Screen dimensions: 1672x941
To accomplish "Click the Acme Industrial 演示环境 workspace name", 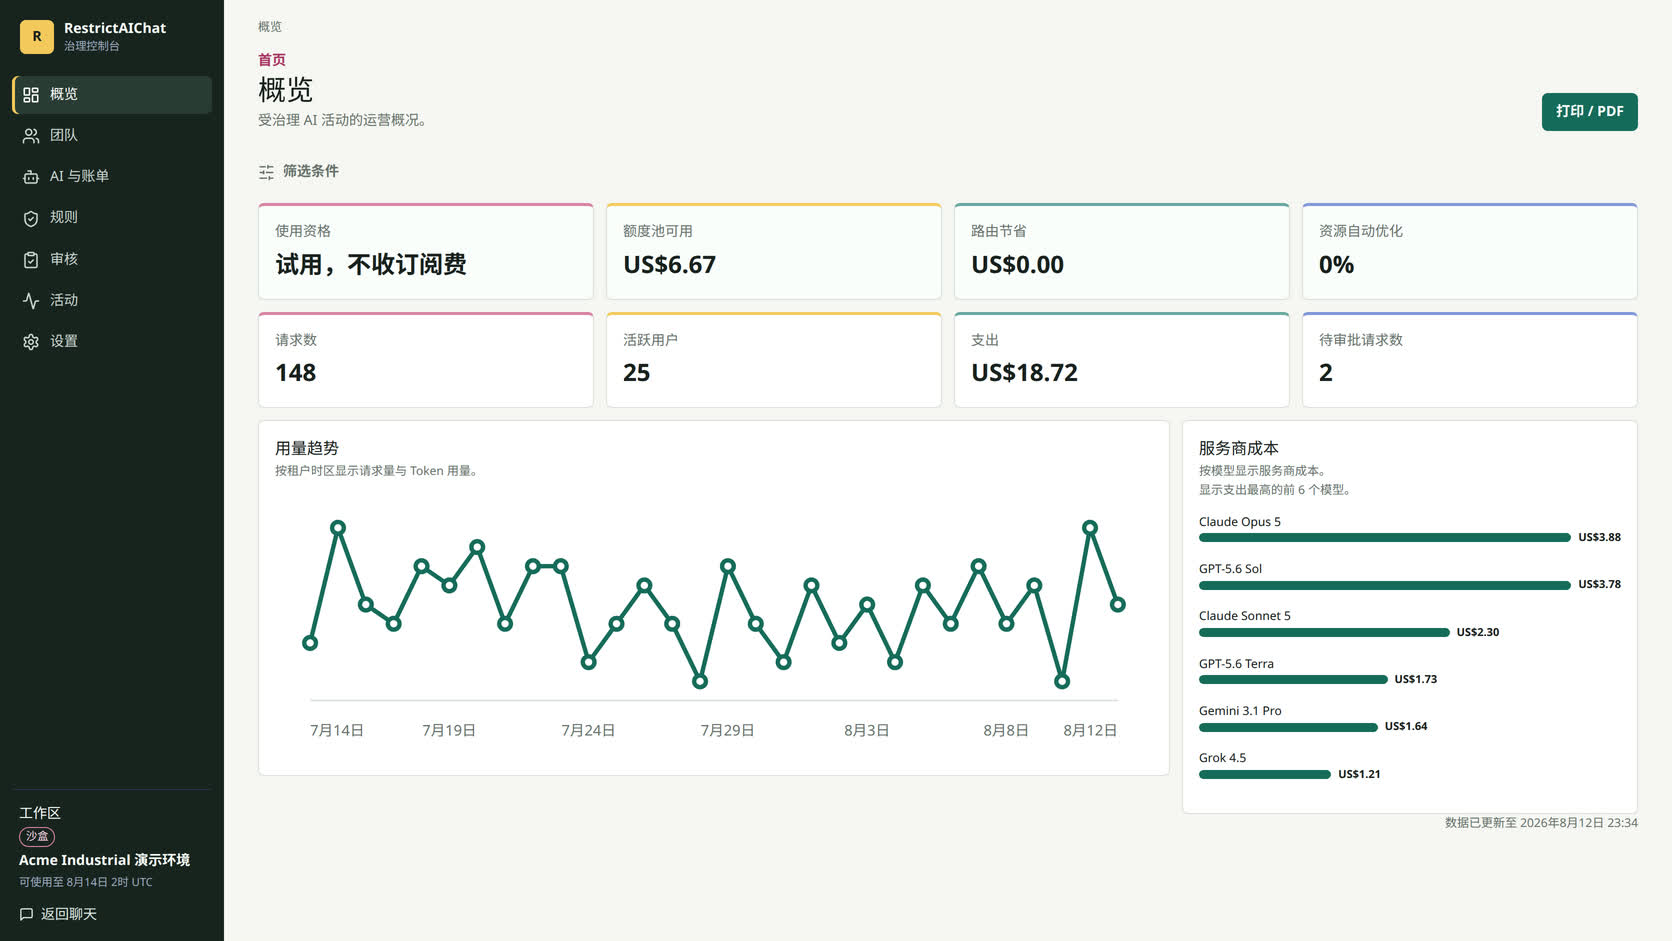I will tap(104, 860).
